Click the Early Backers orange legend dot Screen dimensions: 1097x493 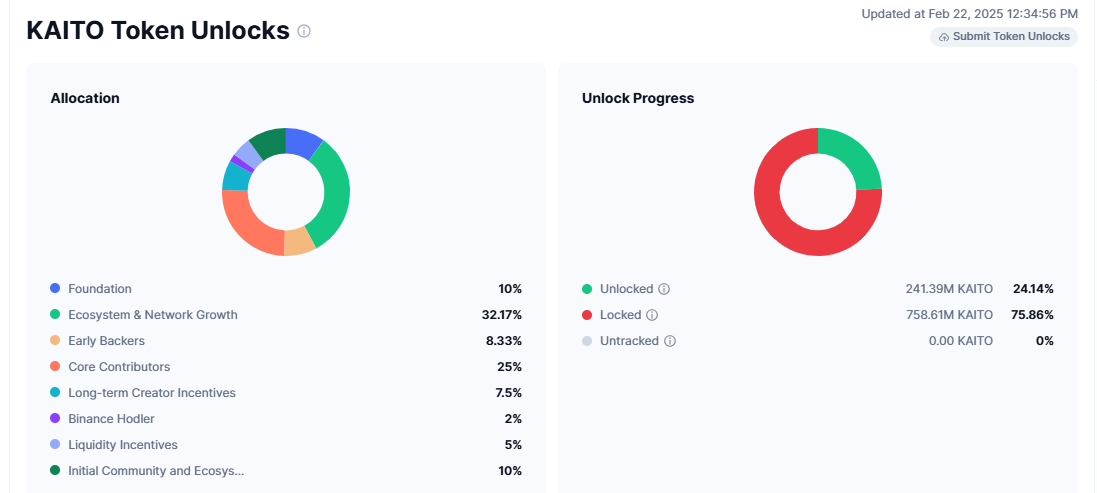pyautogui.click(x=55, y=341)
